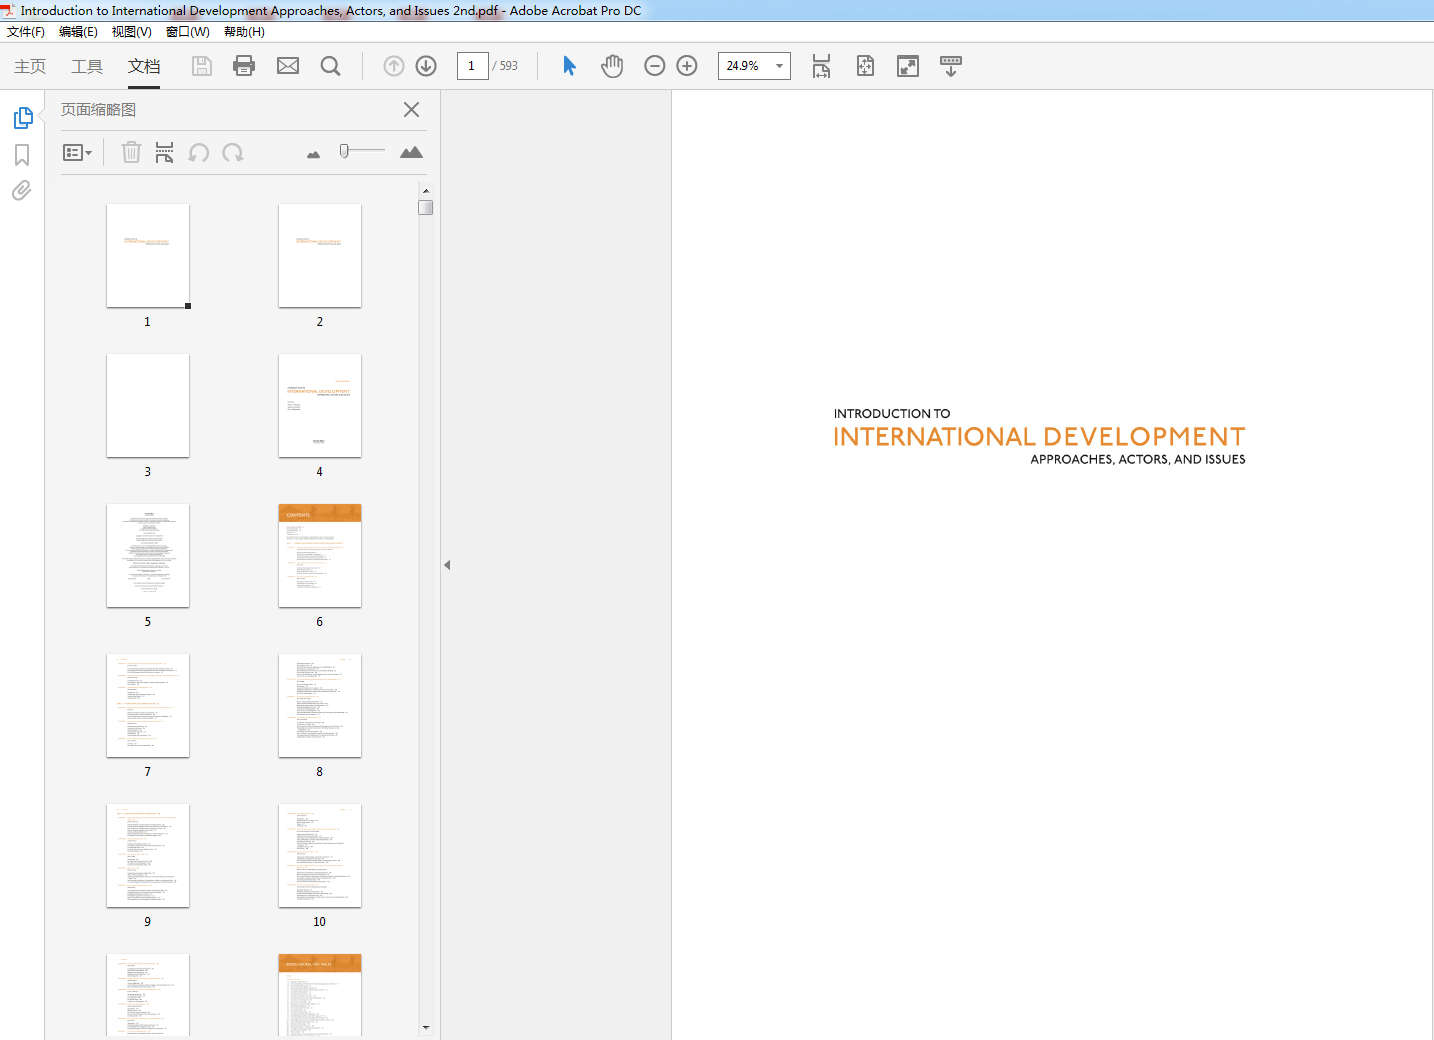Select page 1 thumbnail
Image resolution: width=1434 pixels, height=1040 pixels.
coord(148,256)
